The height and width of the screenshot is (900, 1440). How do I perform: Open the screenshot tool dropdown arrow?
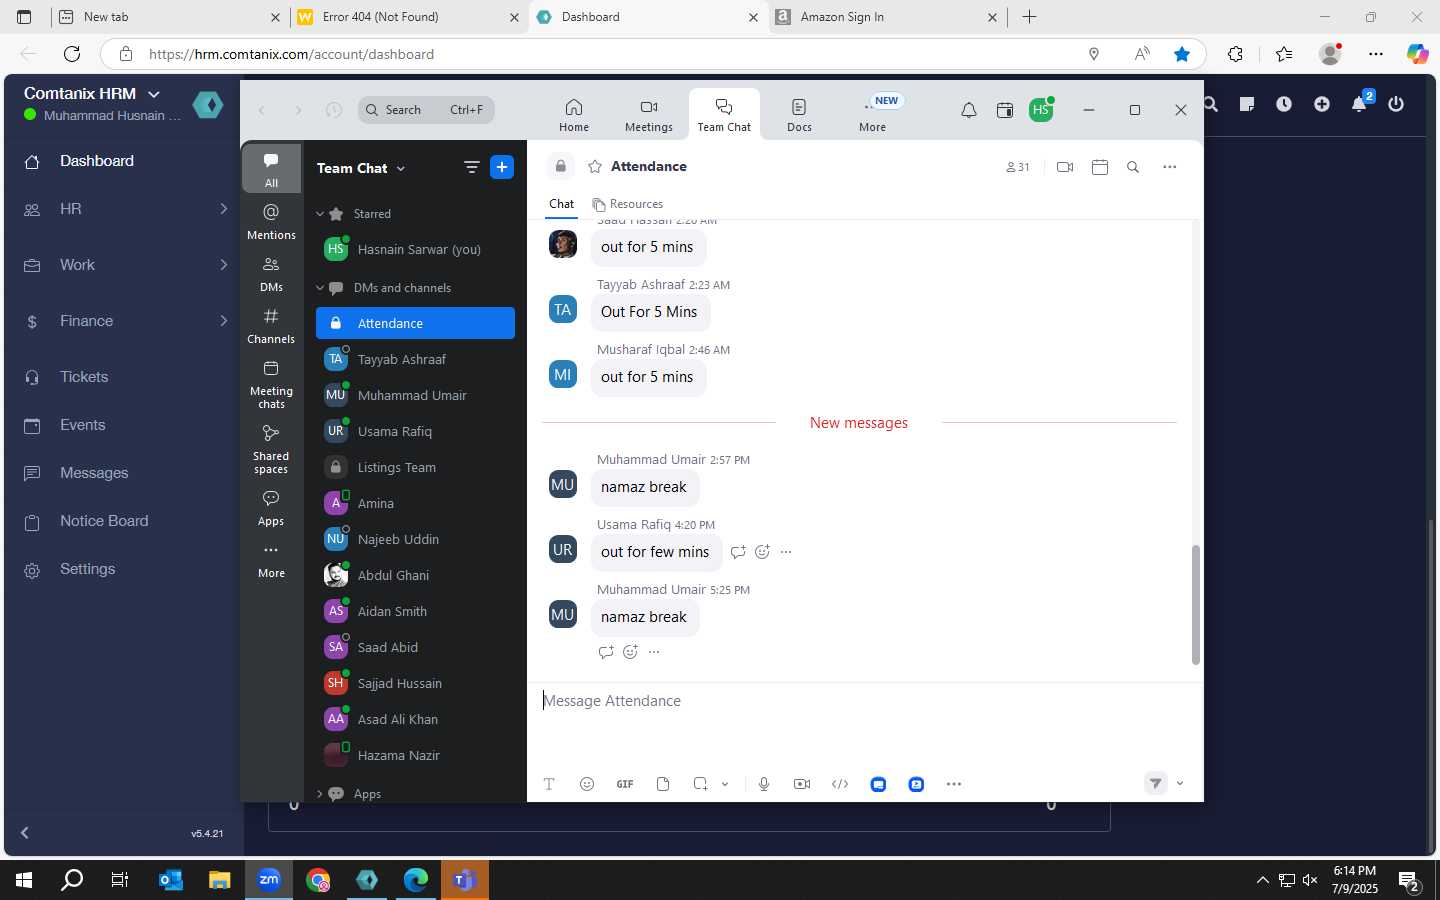(x=725, y=784)
